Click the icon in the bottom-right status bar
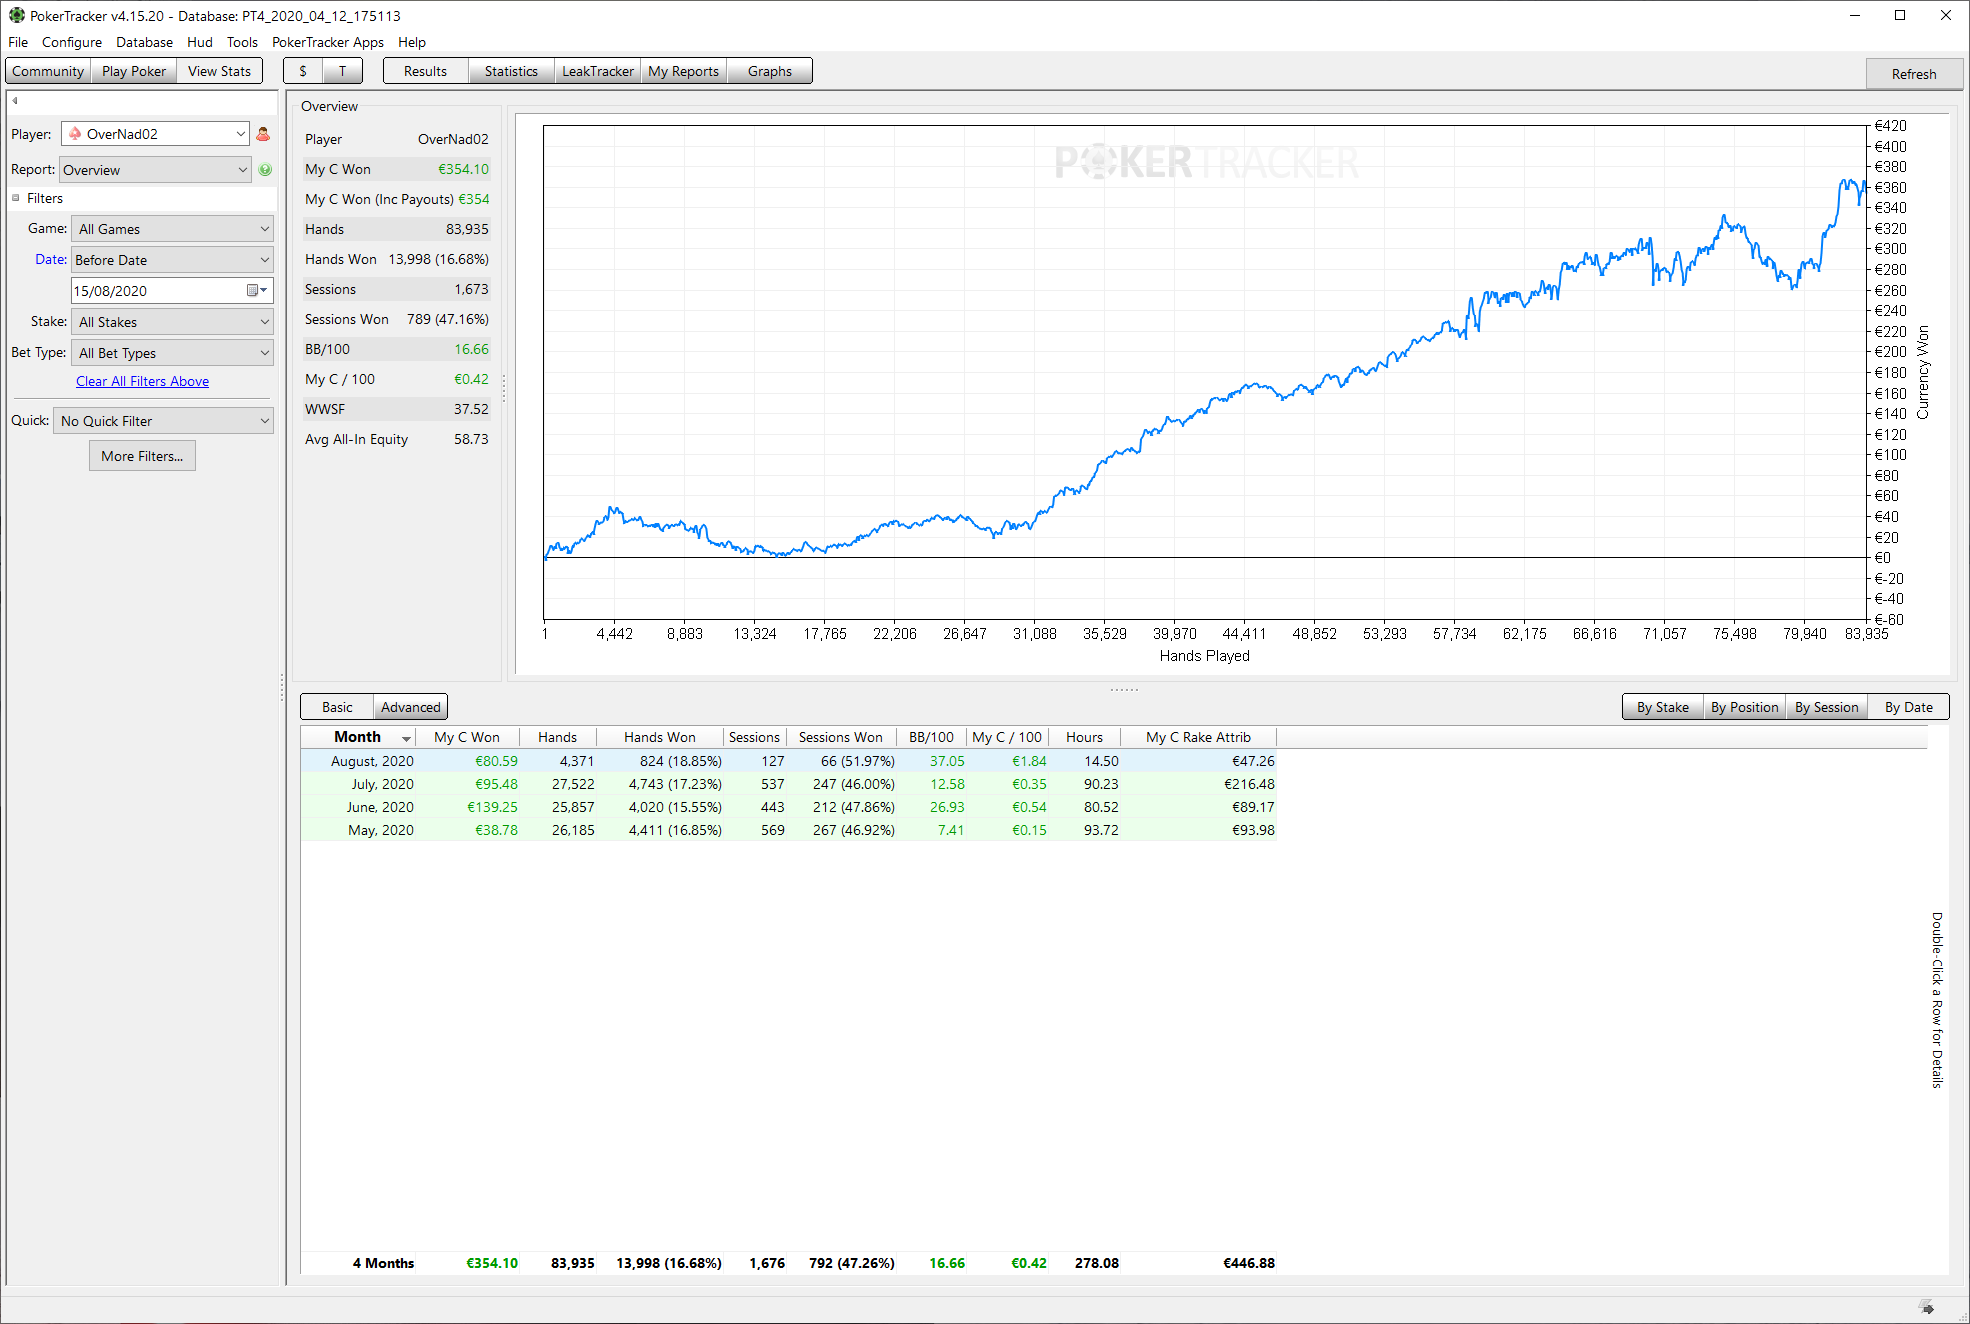 (1927, 1307)
